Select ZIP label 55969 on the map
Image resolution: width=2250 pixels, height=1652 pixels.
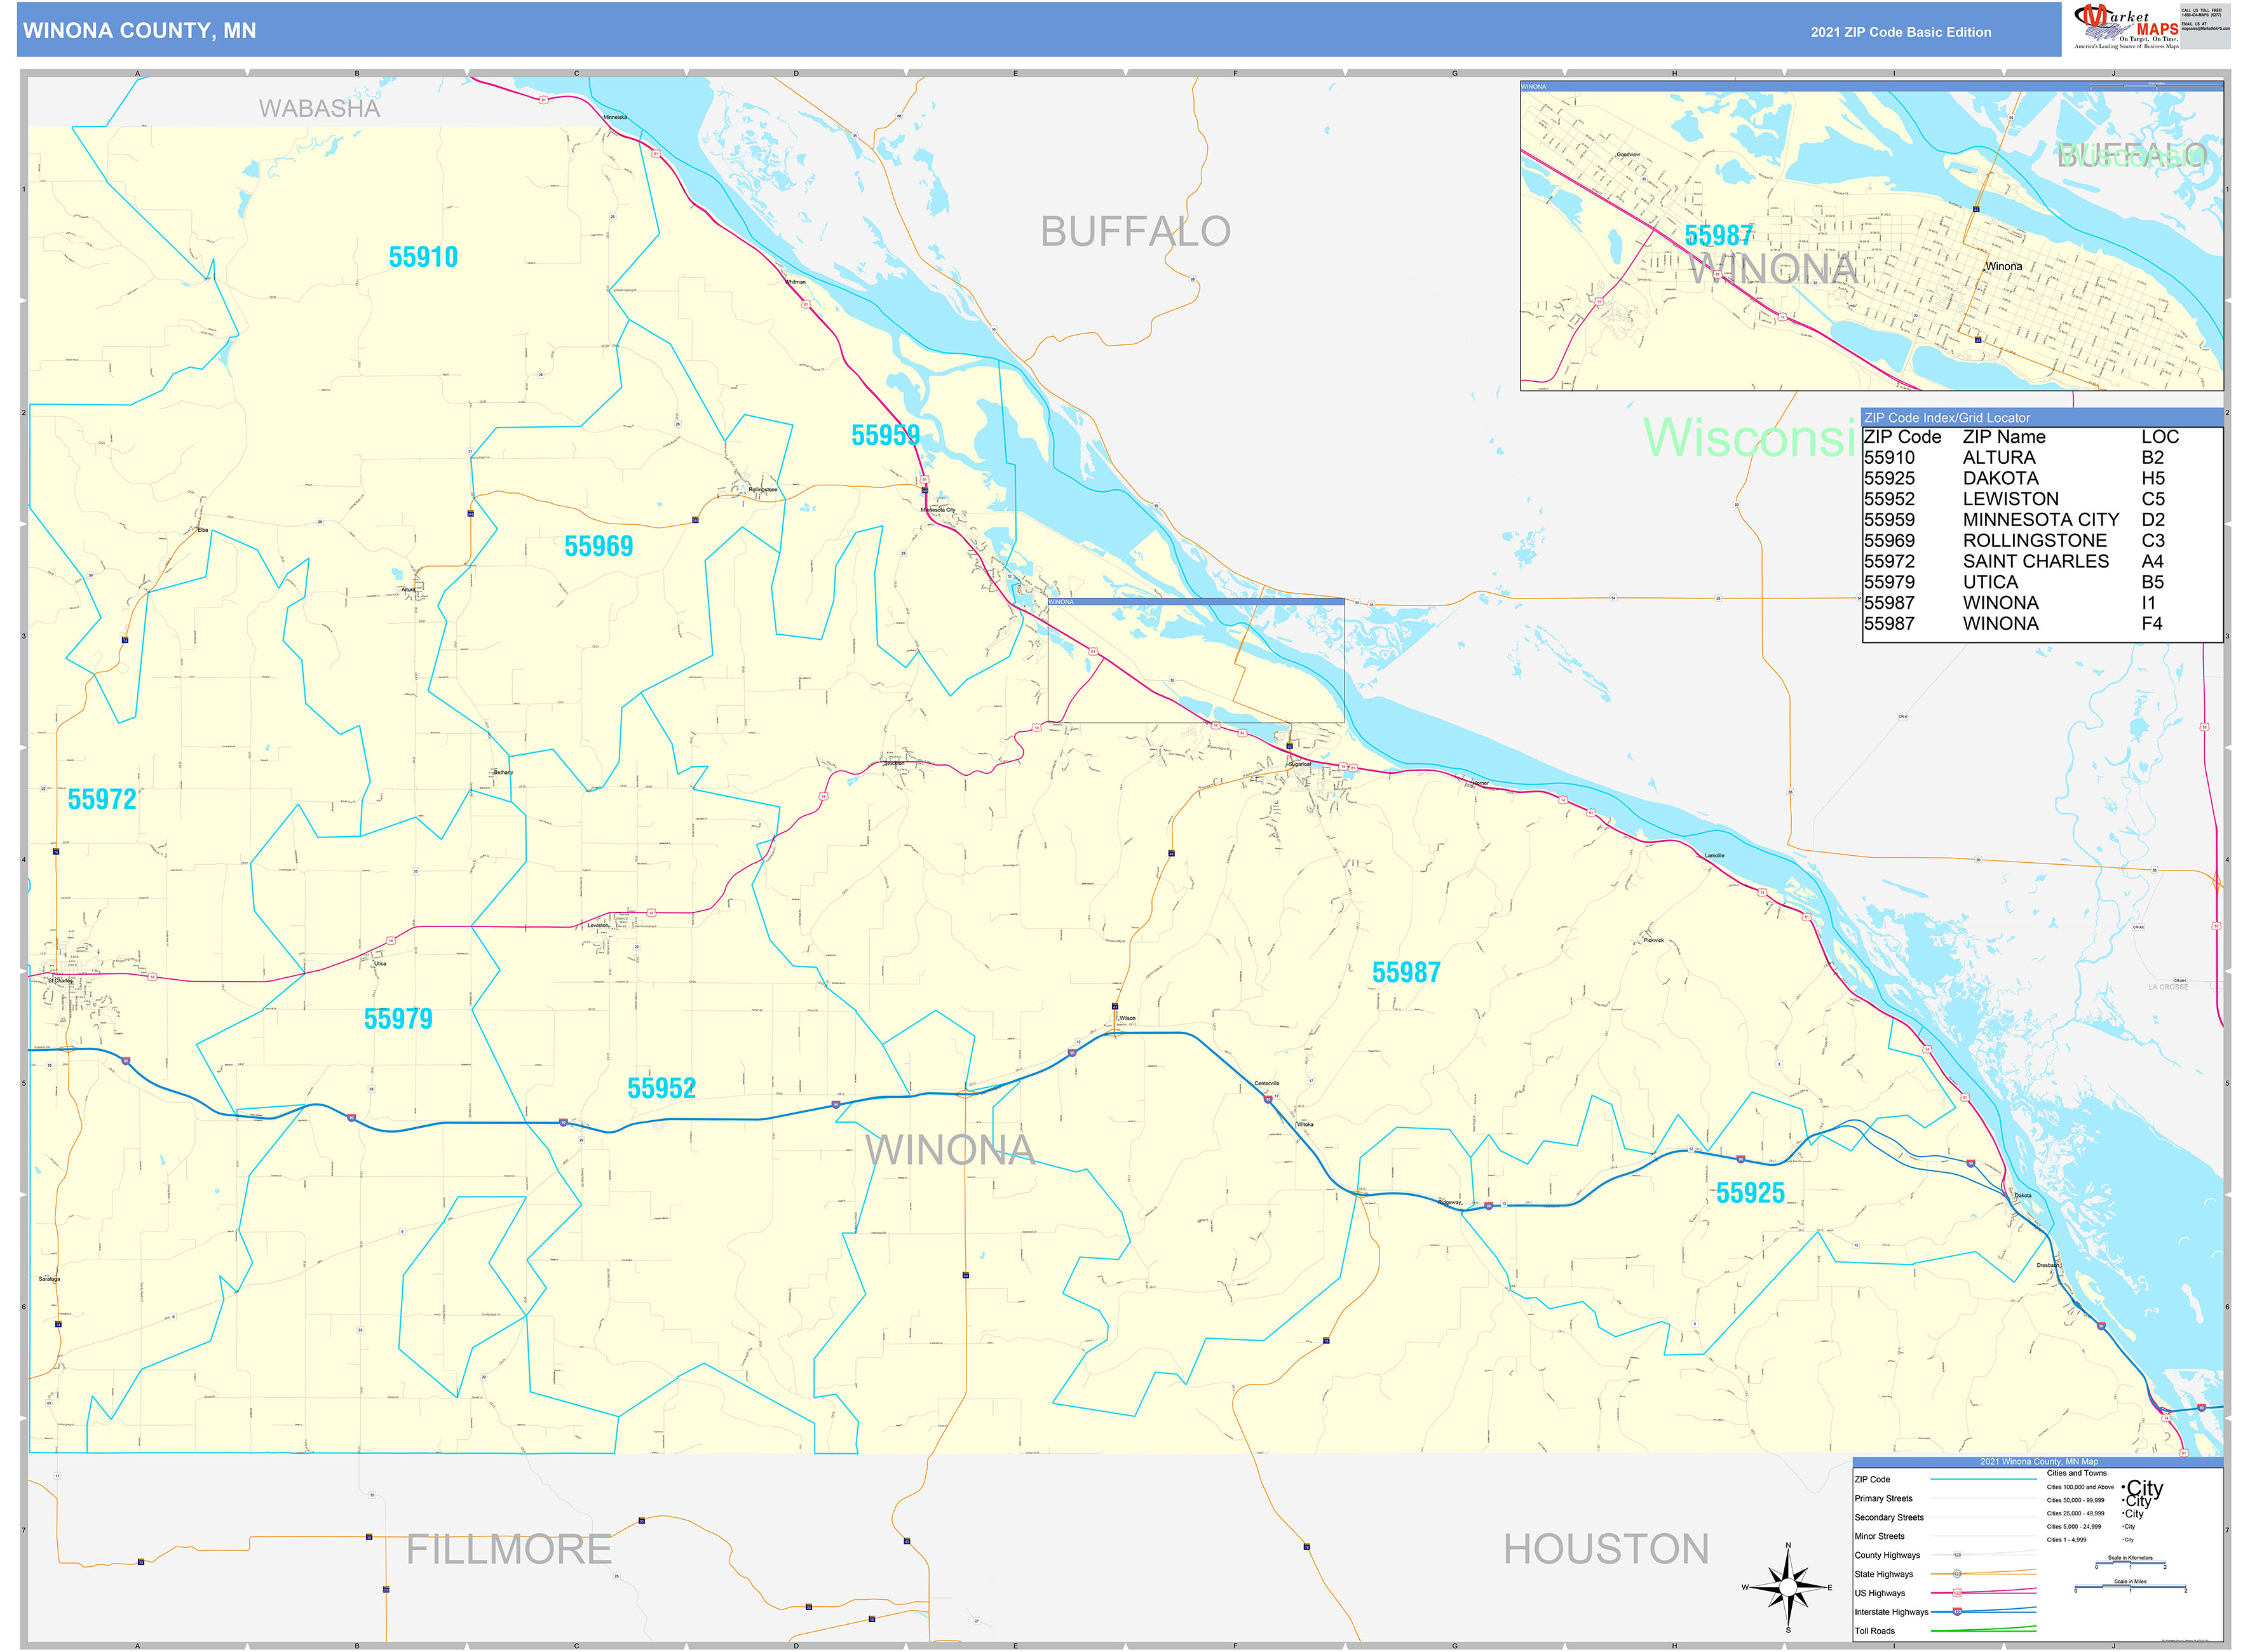click(598, 546)
